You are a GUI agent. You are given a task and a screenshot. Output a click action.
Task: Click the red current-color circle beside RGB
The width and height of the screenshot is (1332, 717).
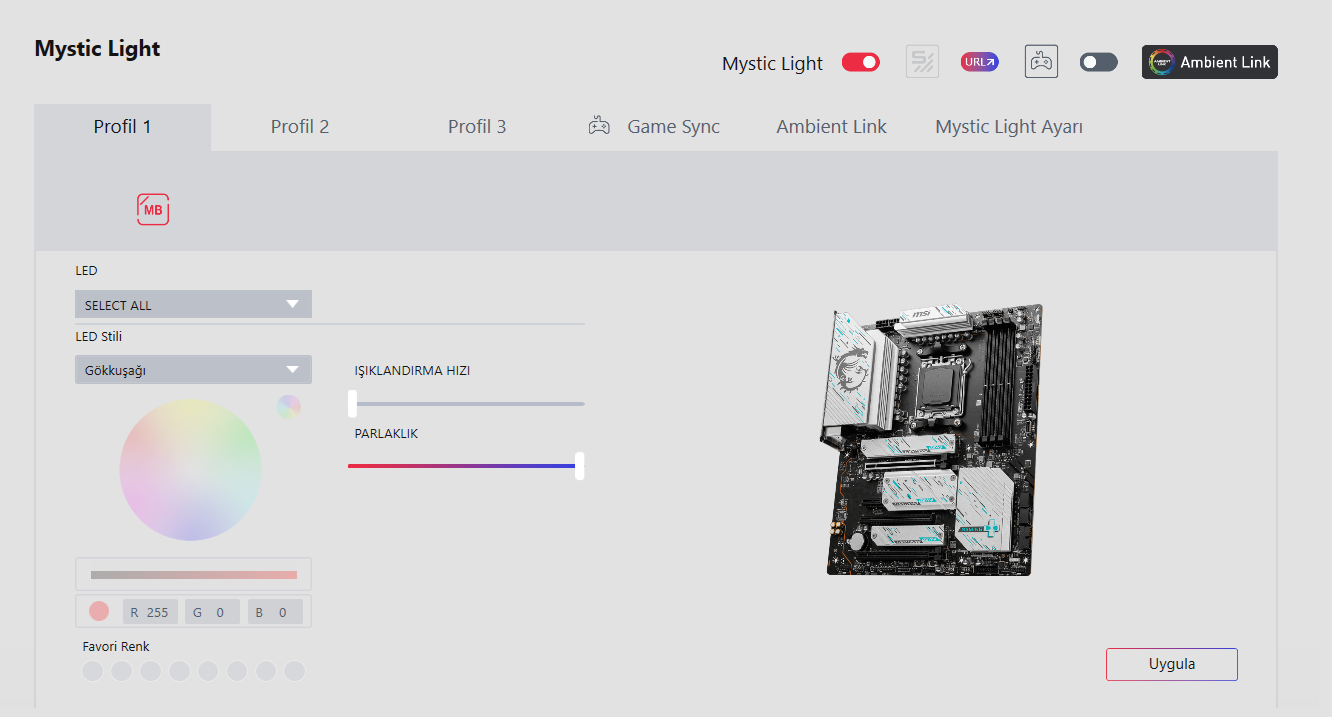(x=99, y=611)
